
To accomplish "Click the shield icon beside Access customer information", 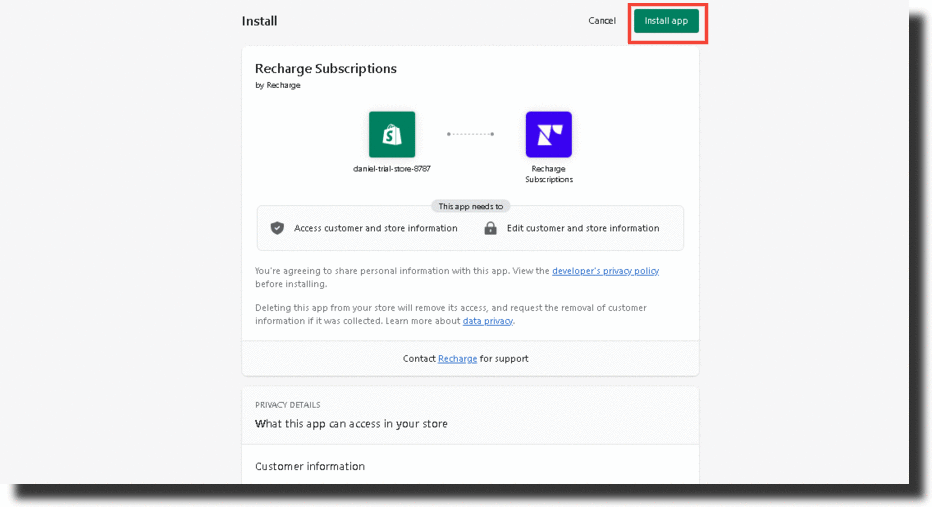I will pos(277,228).
